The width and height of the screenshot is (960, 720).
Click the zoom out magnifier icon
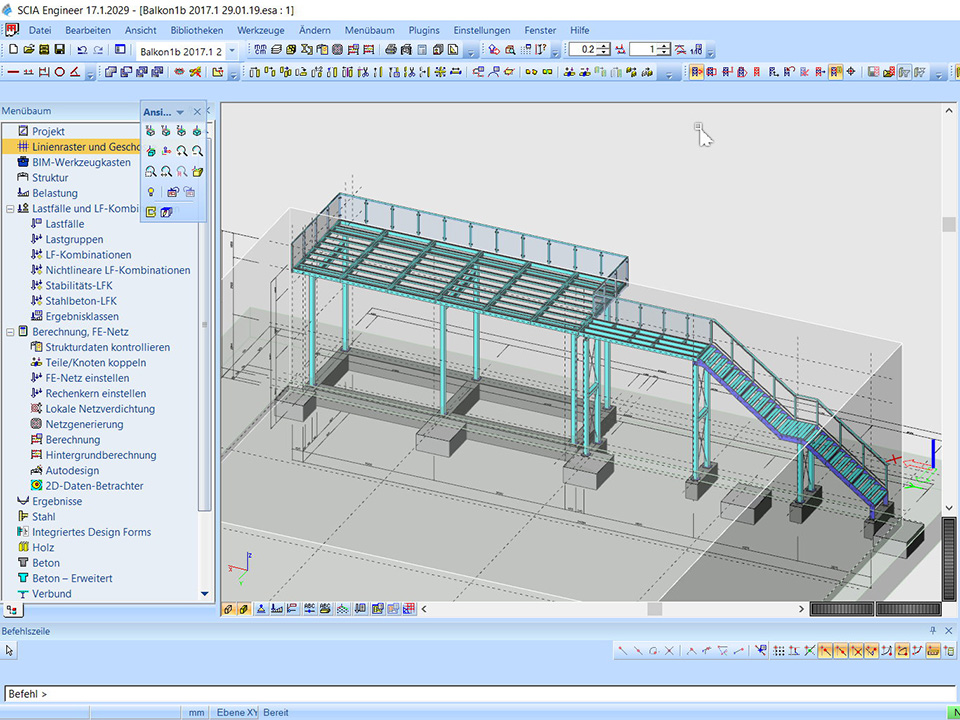(198, 151)
